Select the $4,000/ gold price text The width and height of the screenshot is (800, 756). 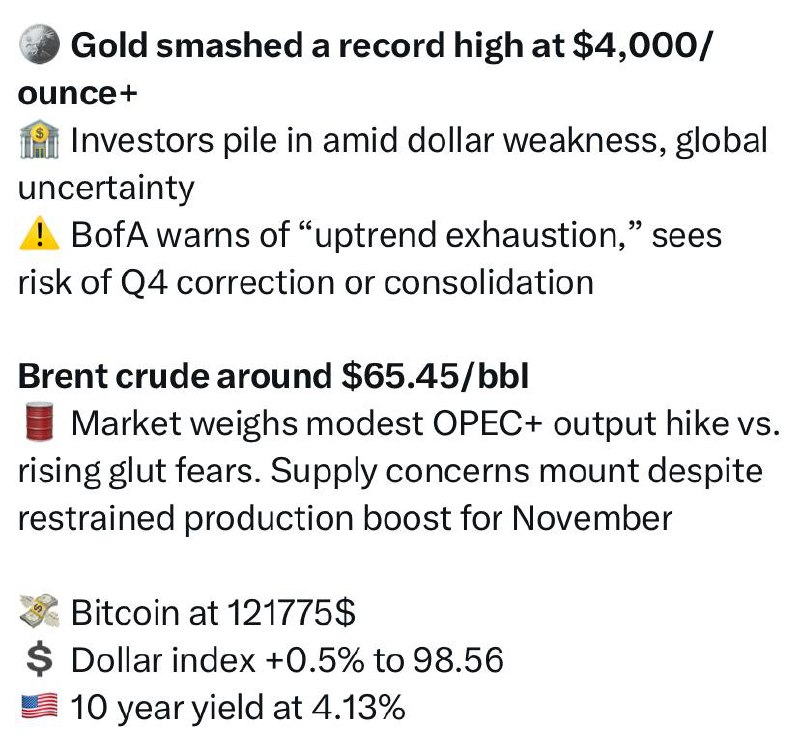[635, 45]
